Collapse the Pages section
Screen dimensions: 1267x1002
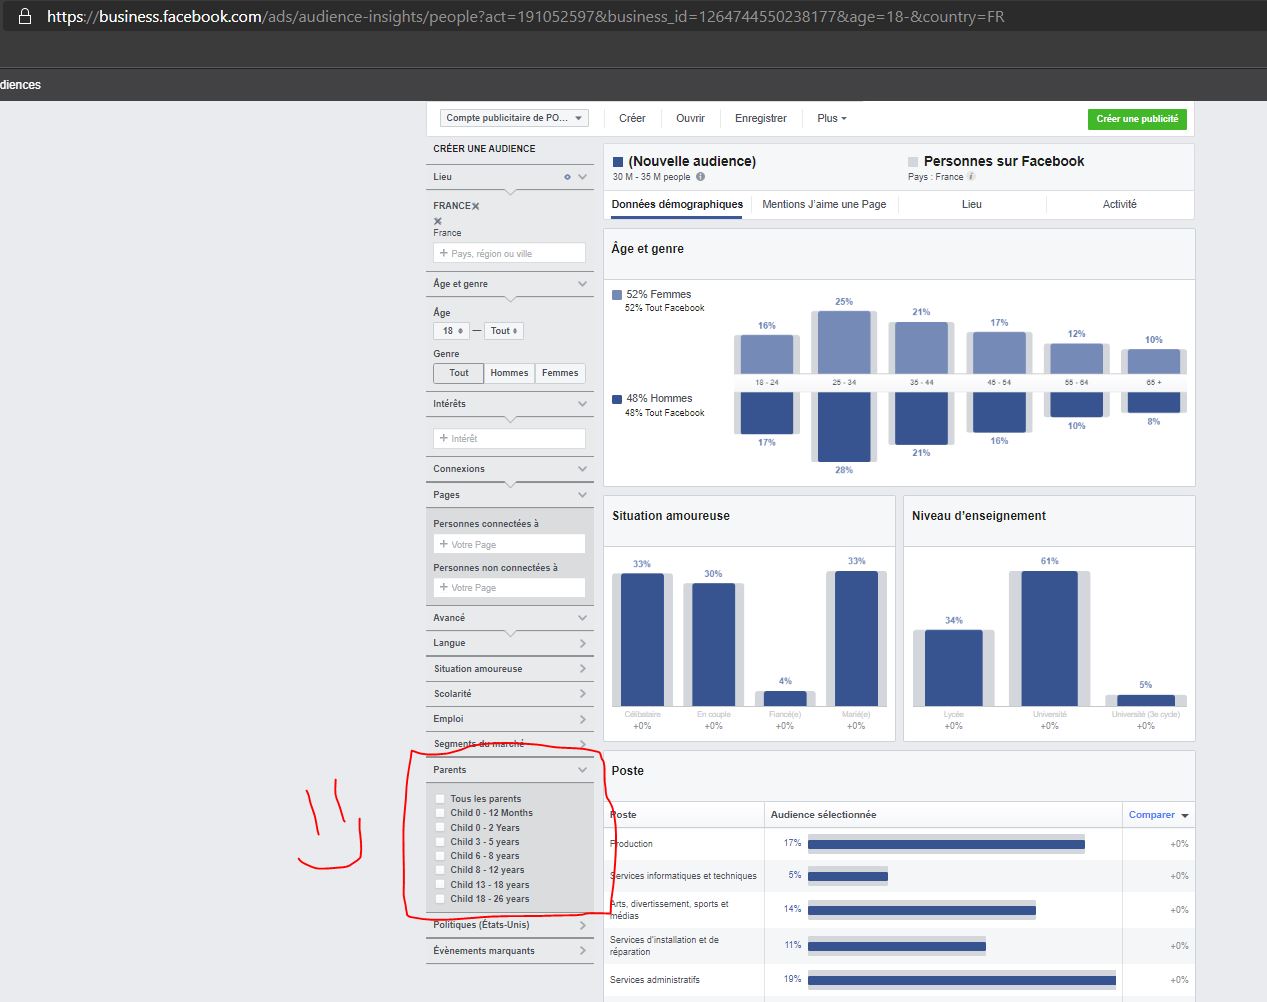(583, 495)
